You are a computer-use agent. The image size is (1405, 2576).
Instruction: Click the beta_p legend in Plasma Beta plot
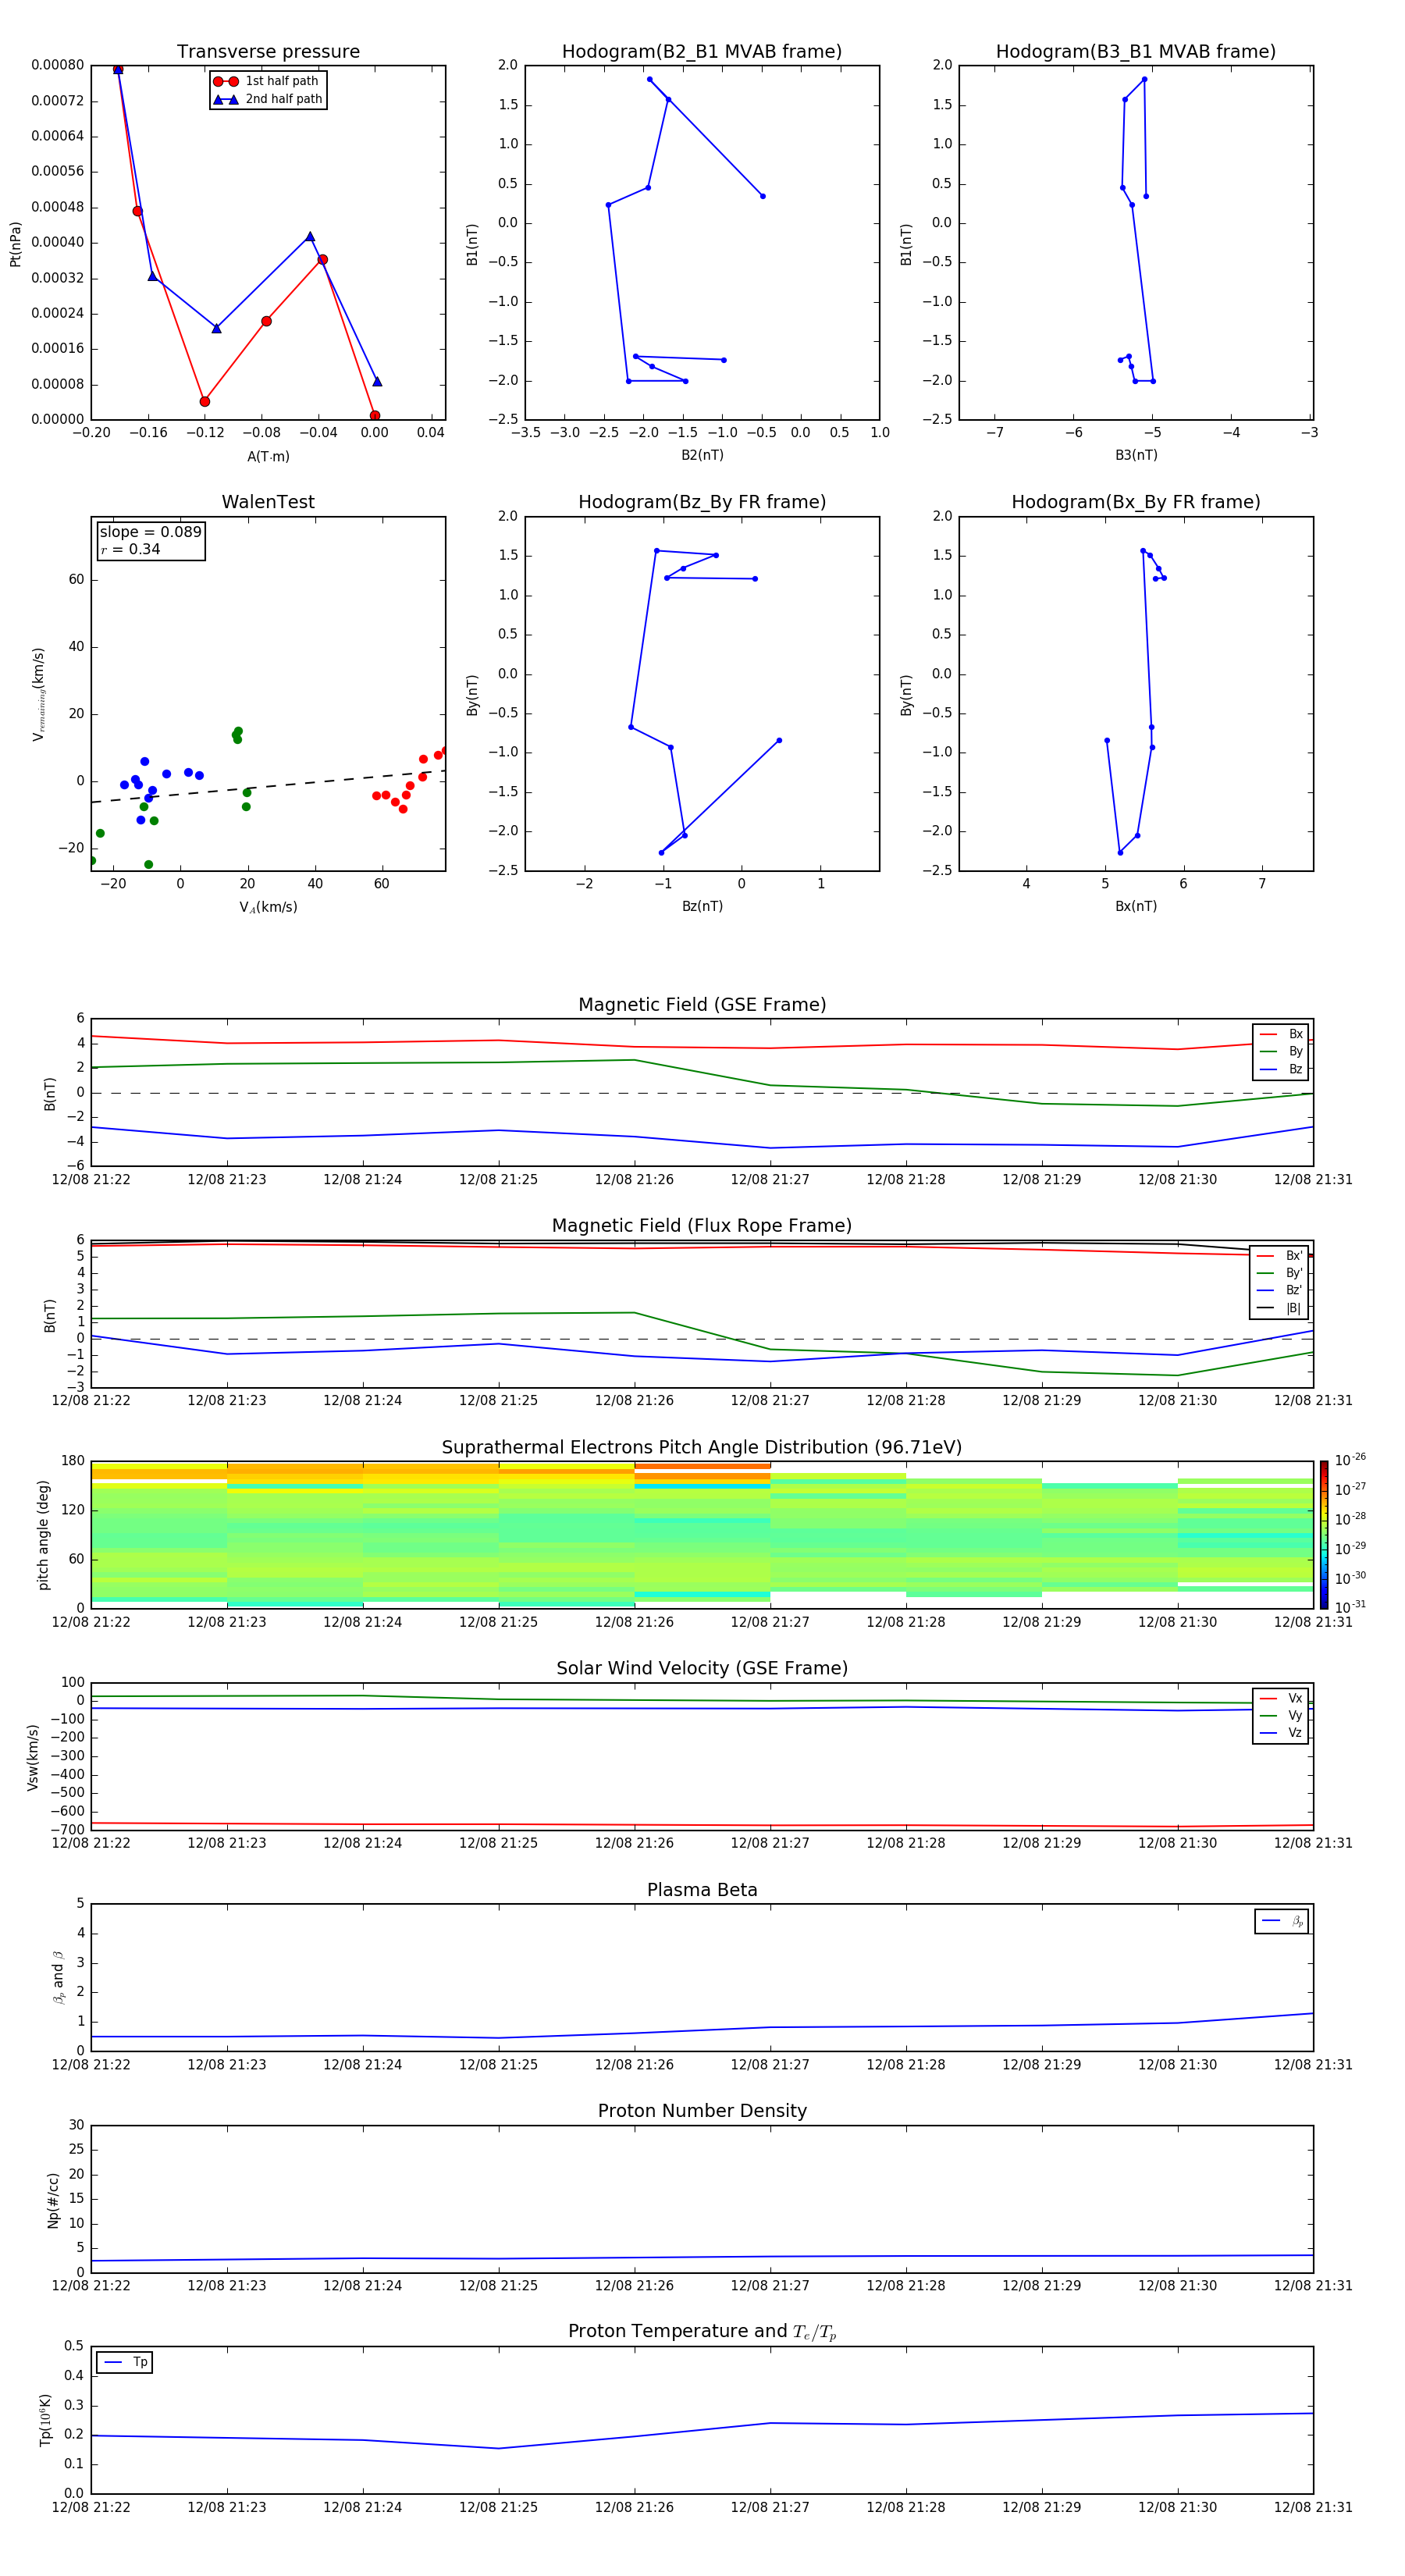click(x=1282, y=1921)
